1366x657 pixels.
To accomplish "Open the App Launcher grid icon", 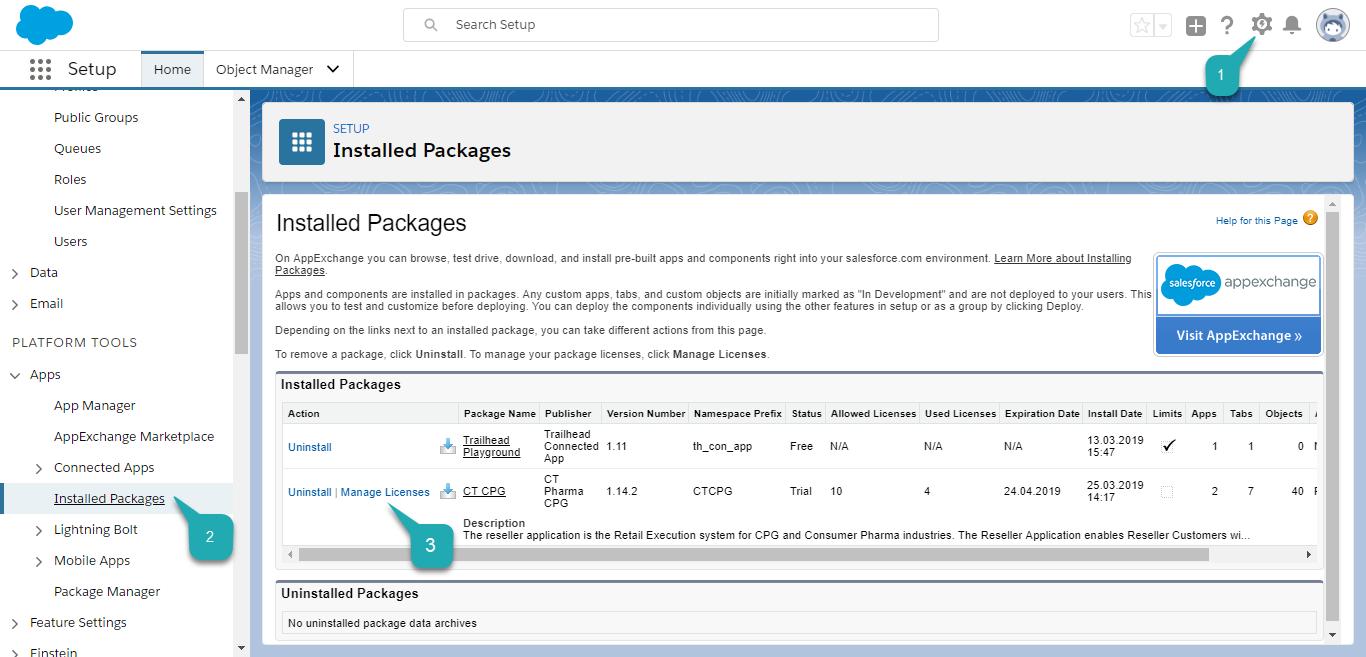I will (x=40, y=69).
